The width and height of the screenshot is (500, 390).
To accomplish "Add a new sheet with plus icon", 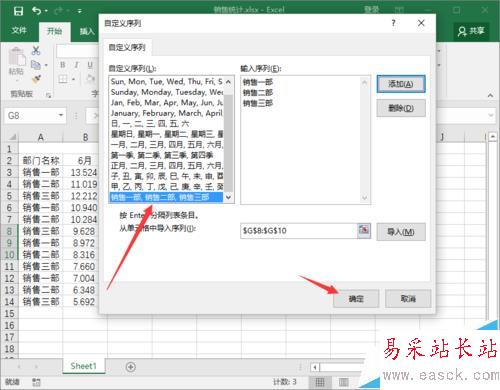I will point(131,367).
